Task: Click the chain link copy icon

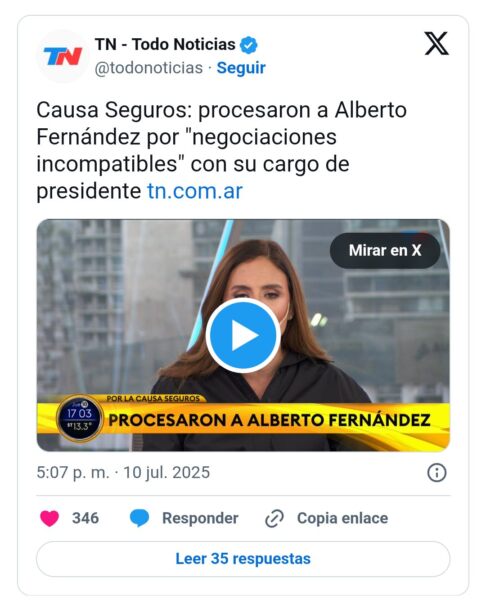Action: point(274,518)
